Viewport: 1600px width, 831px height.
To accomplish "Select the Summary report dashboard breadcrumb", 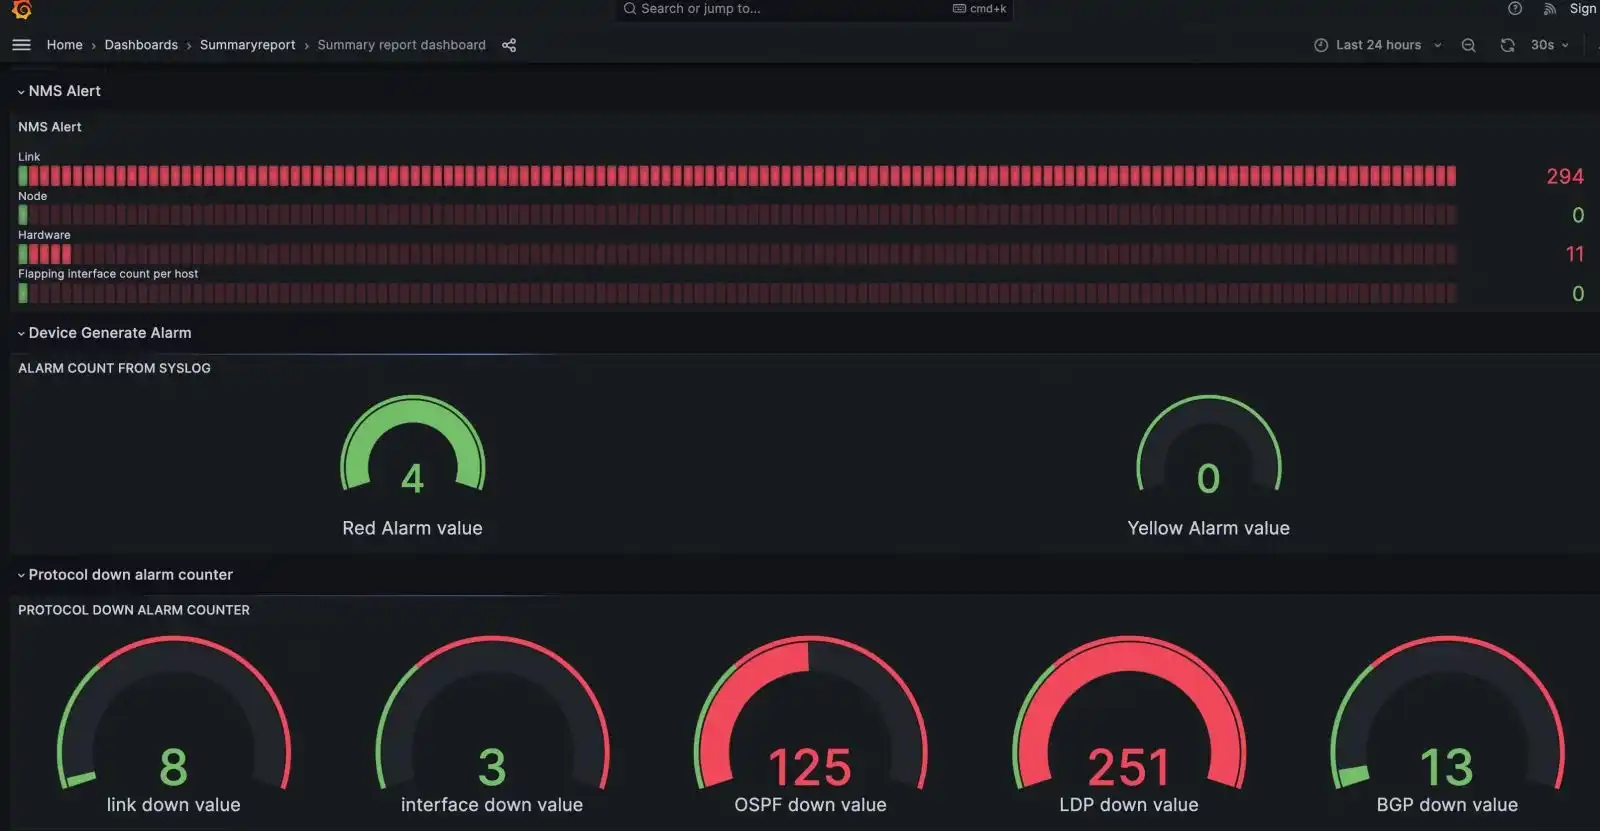I will click(401, 45).
